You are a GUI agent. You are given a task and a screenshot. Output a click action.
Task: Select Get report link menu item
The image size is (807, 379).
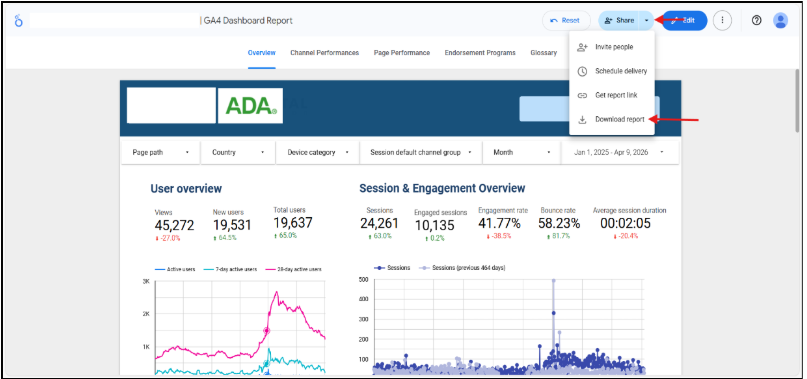612,95
